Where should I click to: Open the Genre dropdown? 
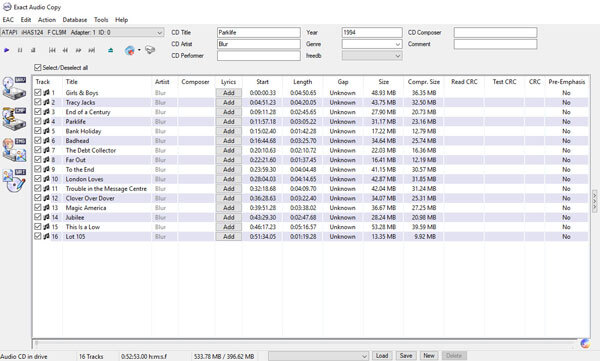(x=372, y=44)
